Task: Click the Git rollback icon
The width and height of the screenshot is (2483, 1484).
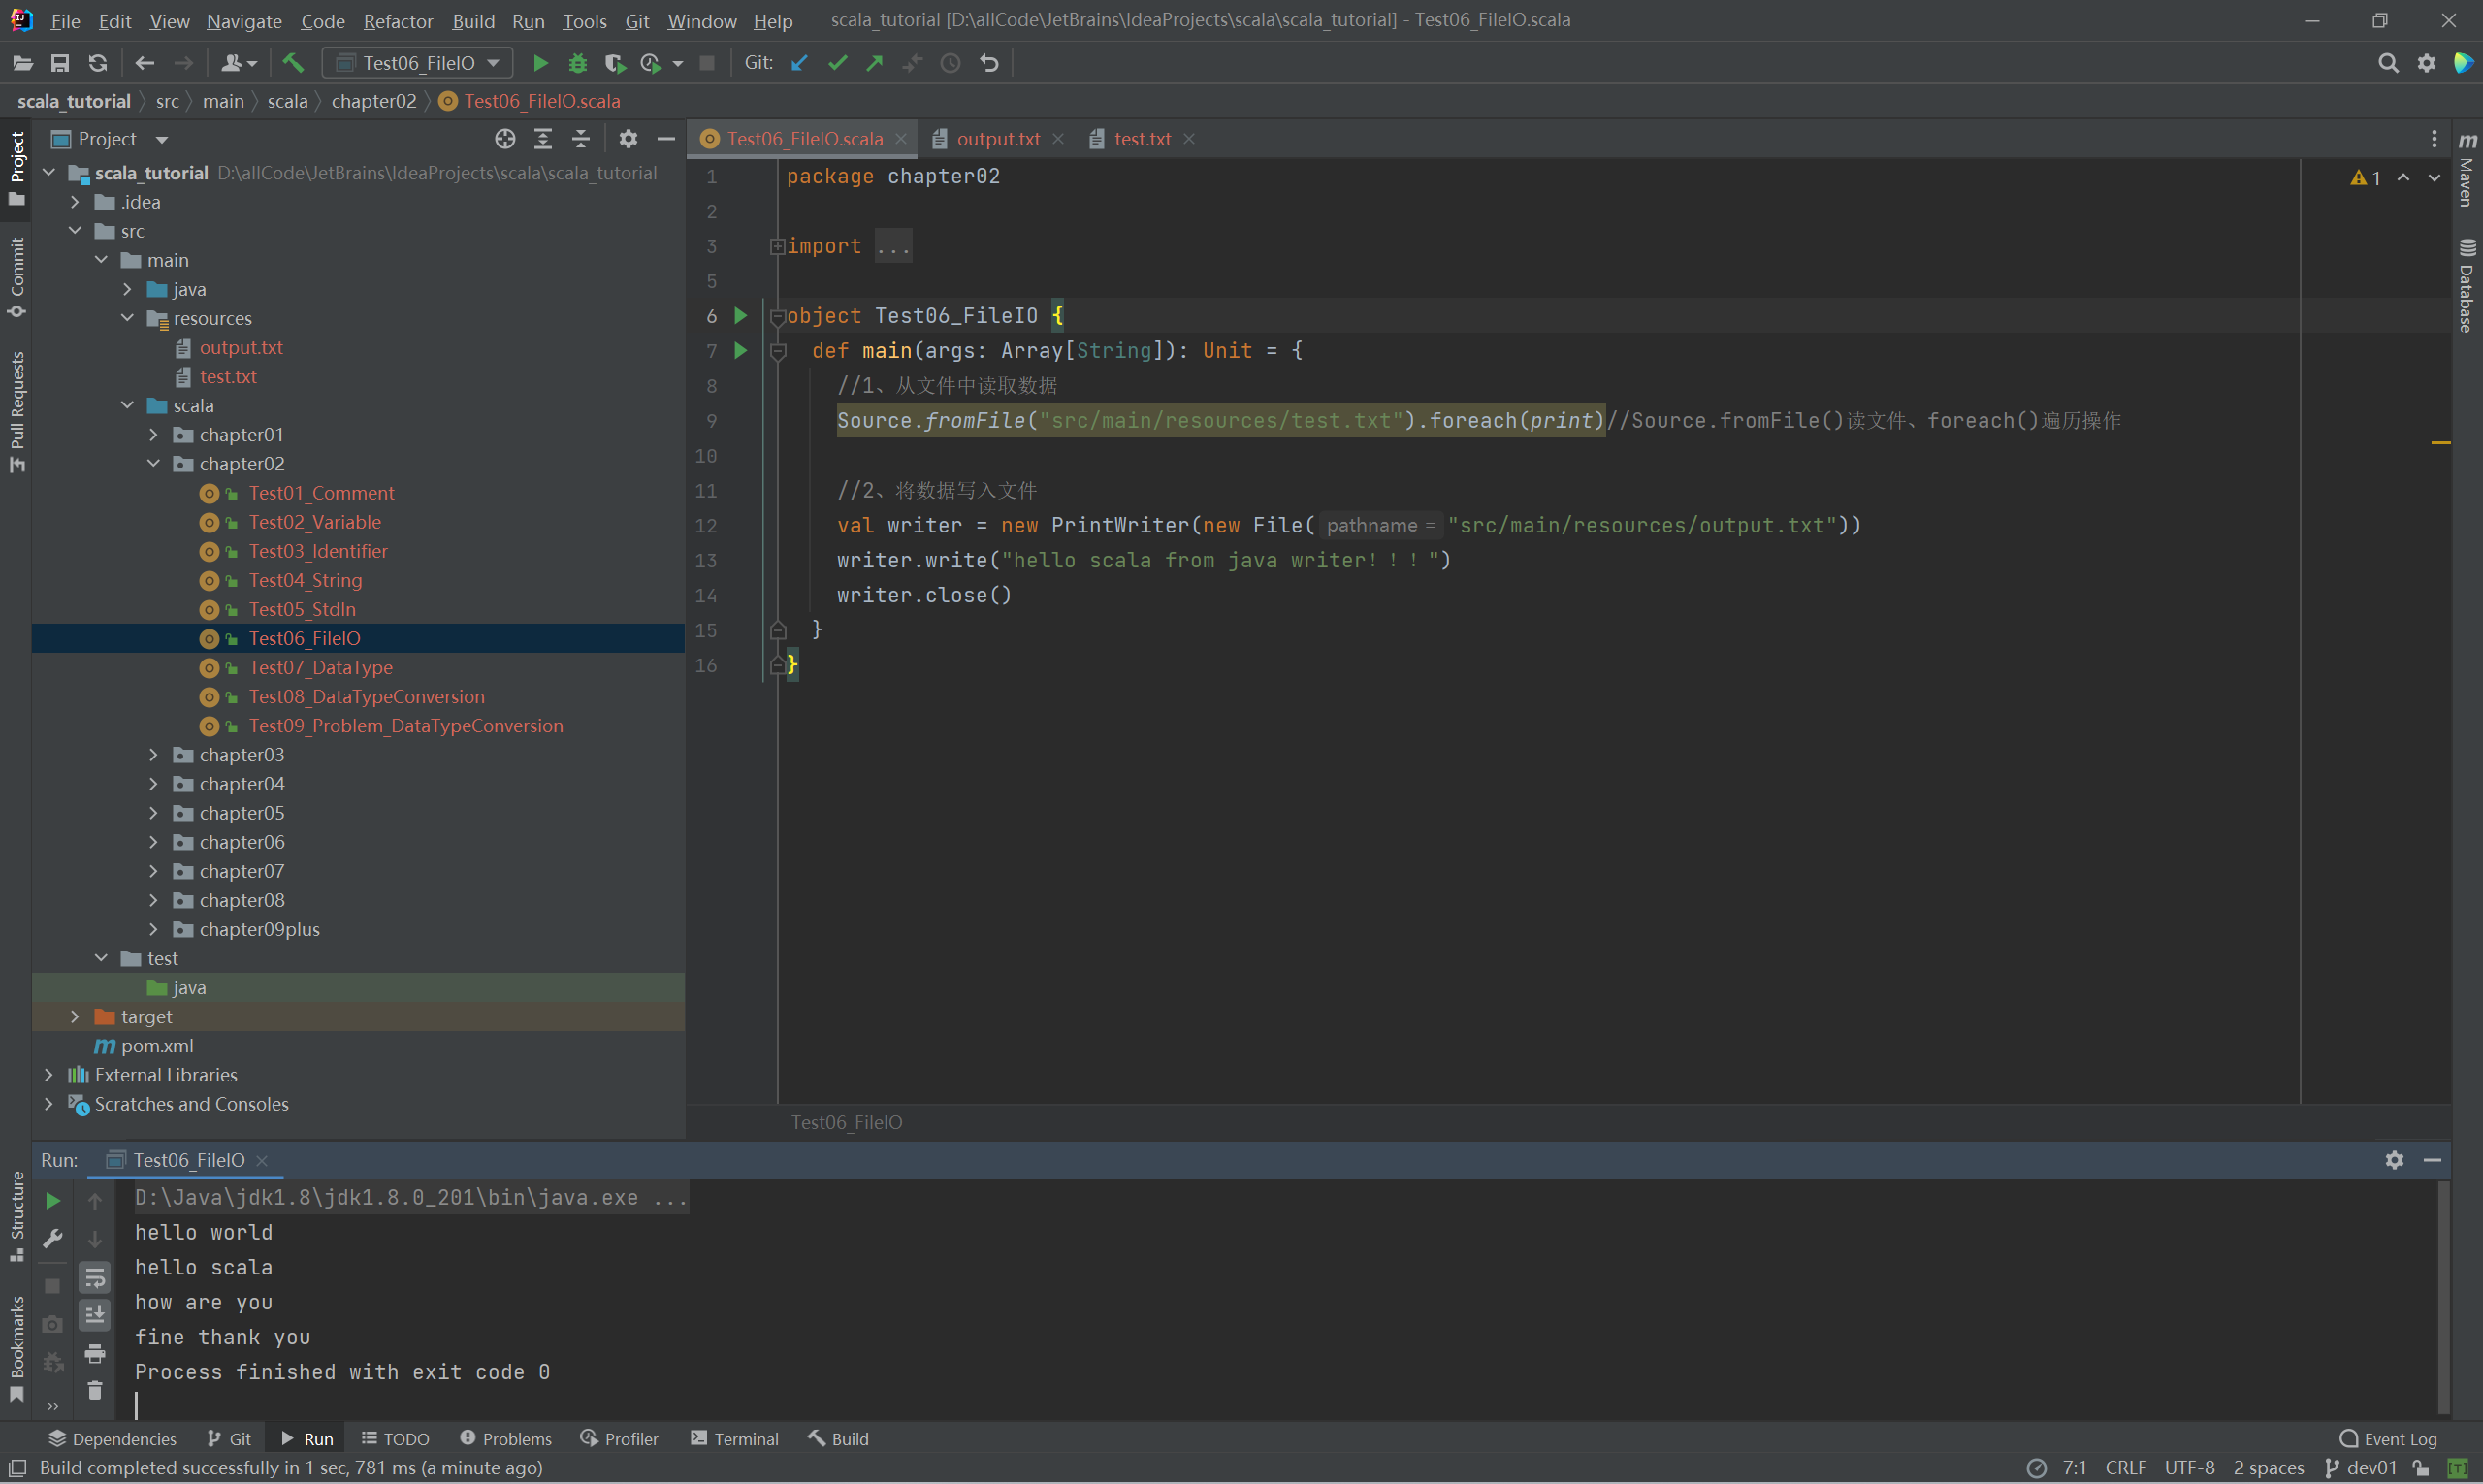Action: pyautogui.click(x=989, y=63)
